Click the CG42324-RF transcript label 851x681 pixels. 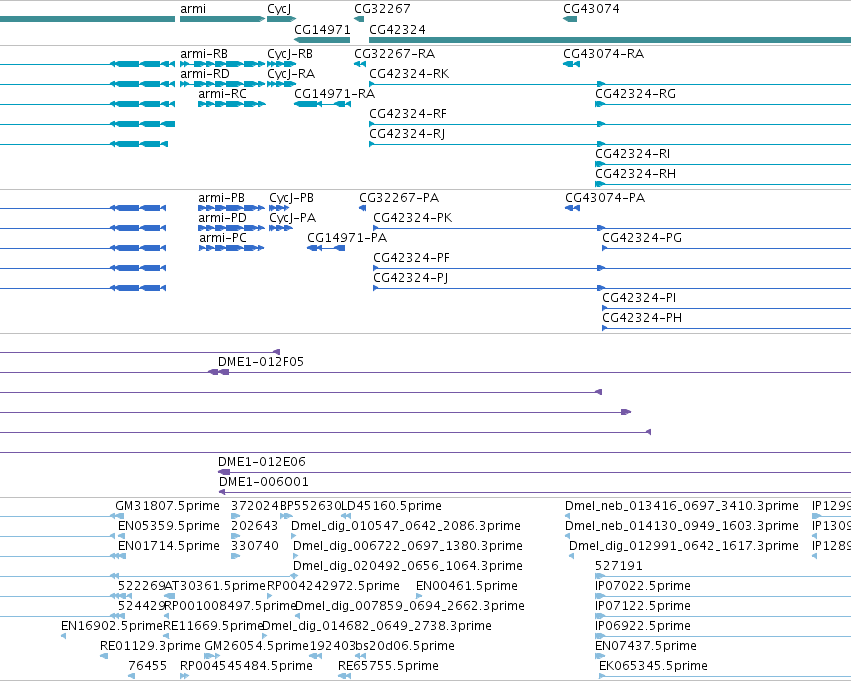coord(408,114)
